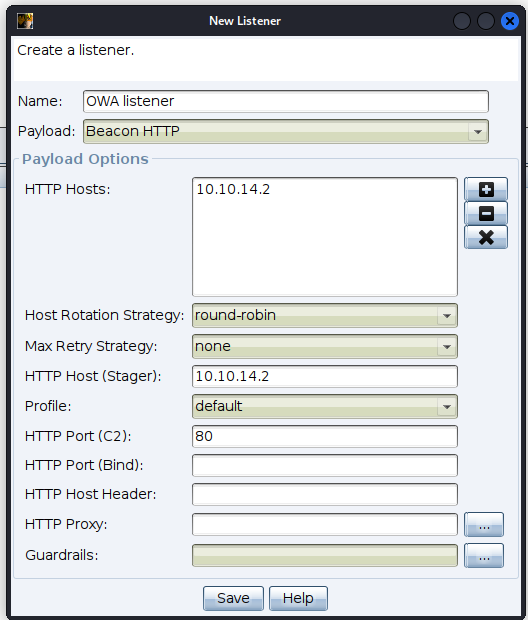
Task: Click the Payload Options section heading
Action: pyautogui.click(x=85, y=159)
